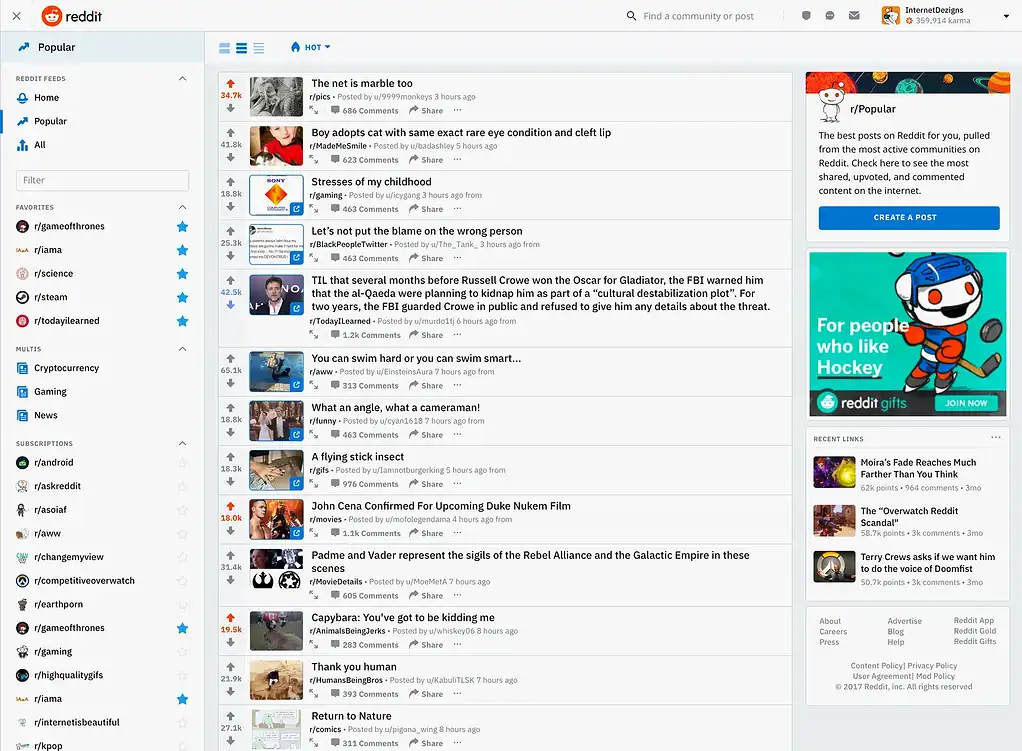Open comments icon on 'Return to Nature'
1022x751 pixels.
pos(335,743)
